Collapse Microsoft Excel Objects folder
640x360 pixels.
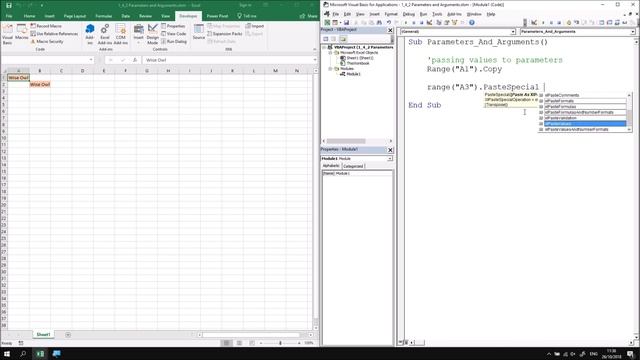[330, 53]
